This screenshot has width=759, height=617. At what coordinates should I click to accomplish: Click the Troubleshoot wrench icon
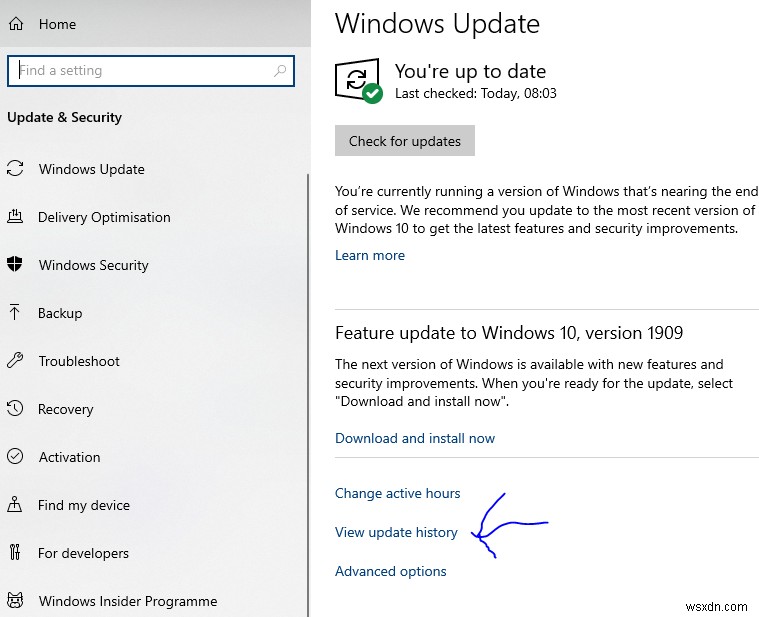coord(15,361)
